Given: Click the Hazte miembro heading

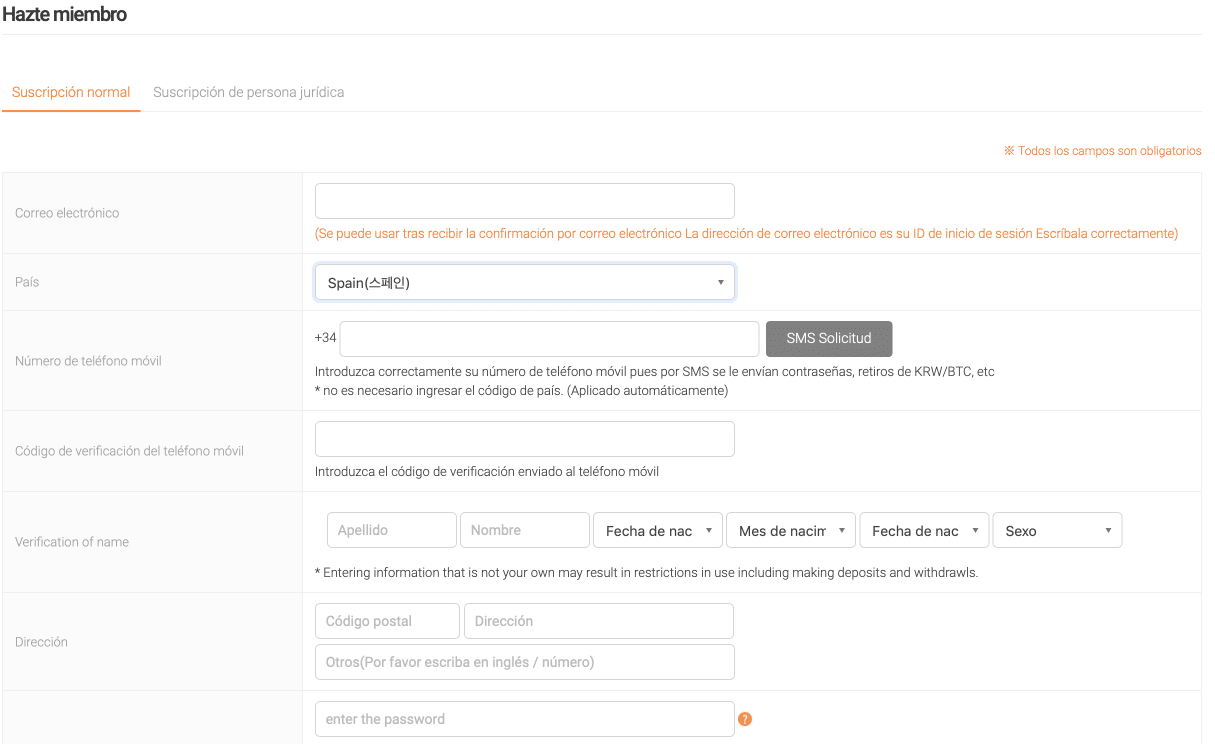Looking at the screenshot, I should click(x=65, y=15).
